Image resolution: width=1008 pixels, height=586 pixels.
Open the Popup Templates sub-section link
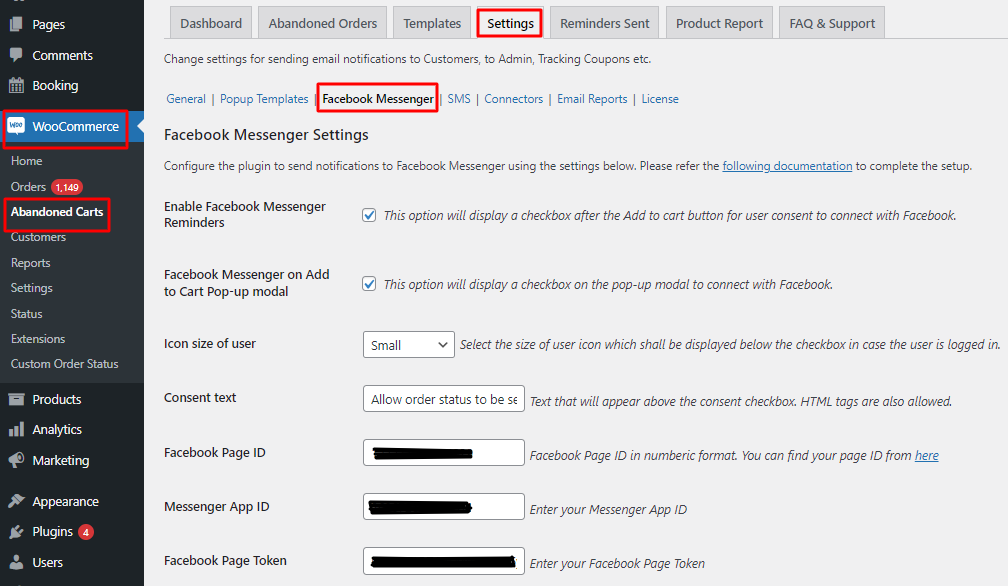point(264,99)
